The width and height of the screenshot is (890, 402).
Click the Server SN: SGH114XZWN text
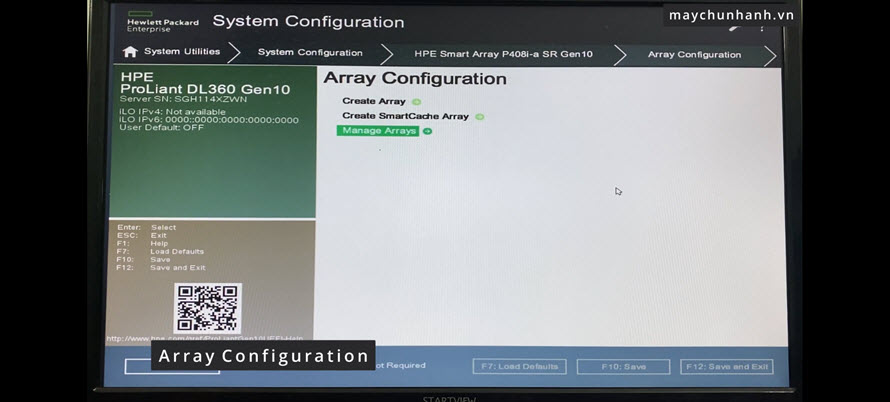pyautogui.click(x=183, y=99)
